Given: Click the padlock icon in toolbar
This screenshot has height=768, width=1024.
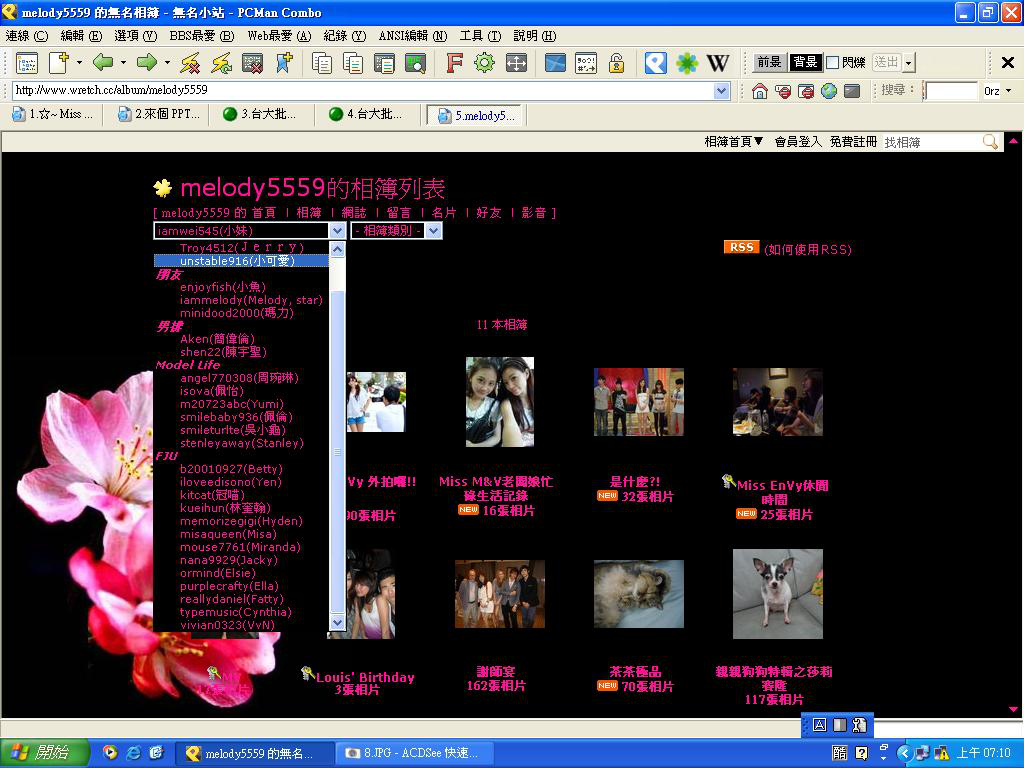Looking at the screenshot, I should coord(617,63).
